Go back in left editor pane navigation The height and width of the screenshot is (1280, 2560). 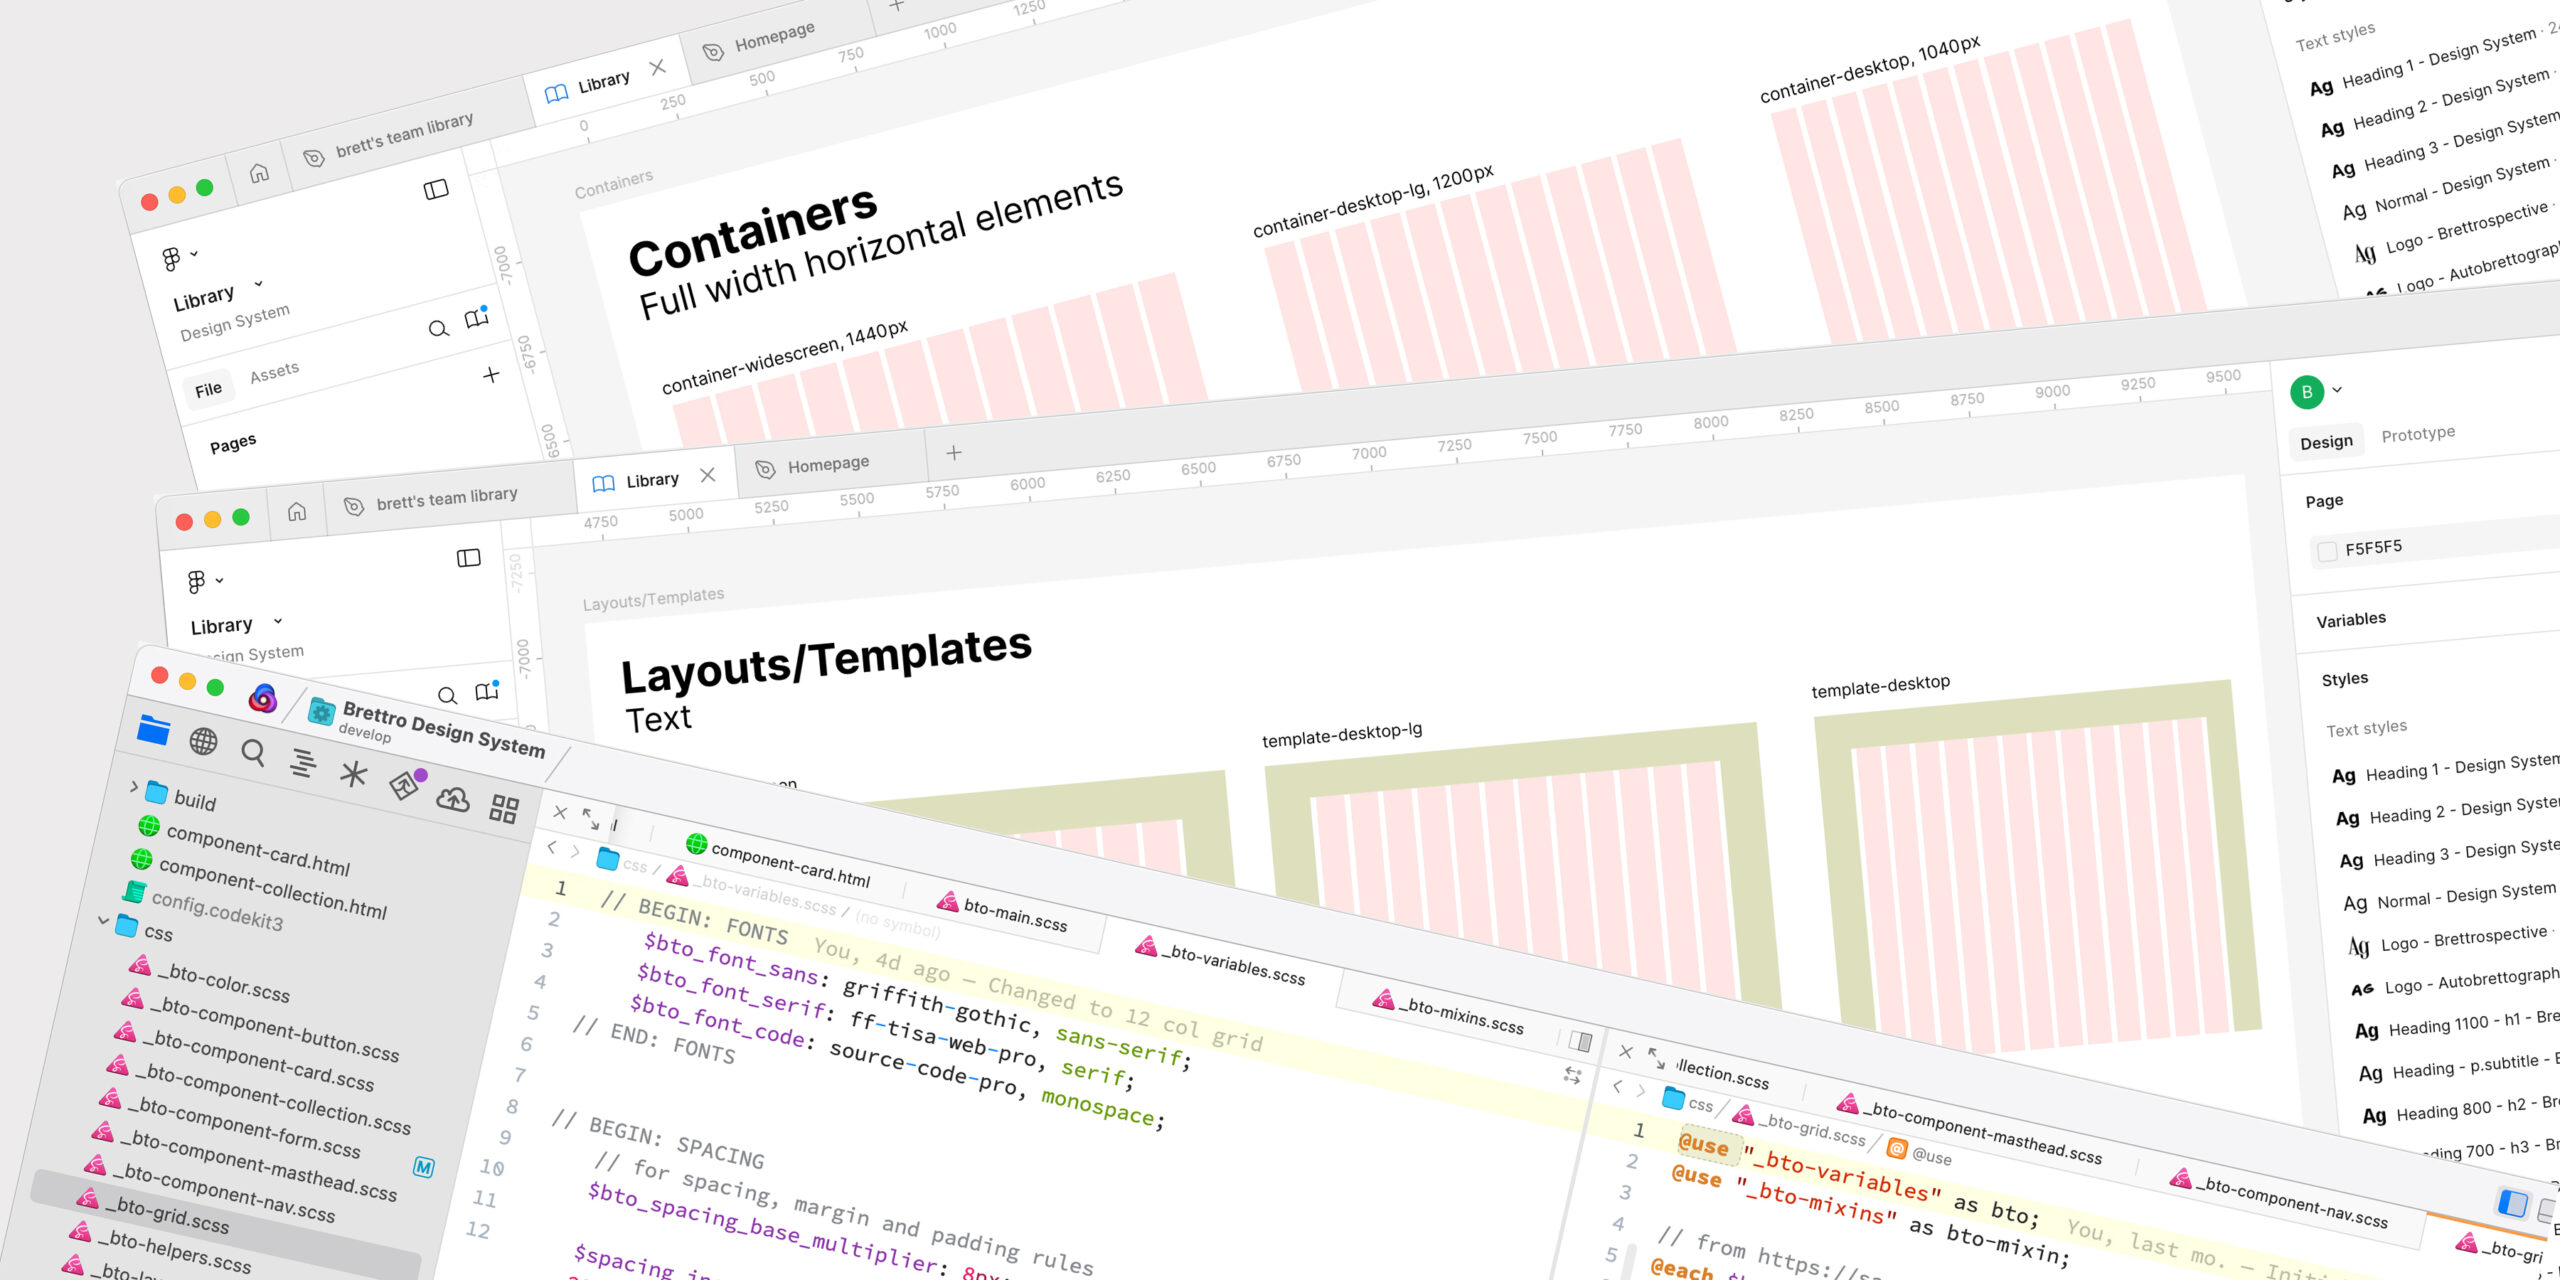(x=552, y=847)
